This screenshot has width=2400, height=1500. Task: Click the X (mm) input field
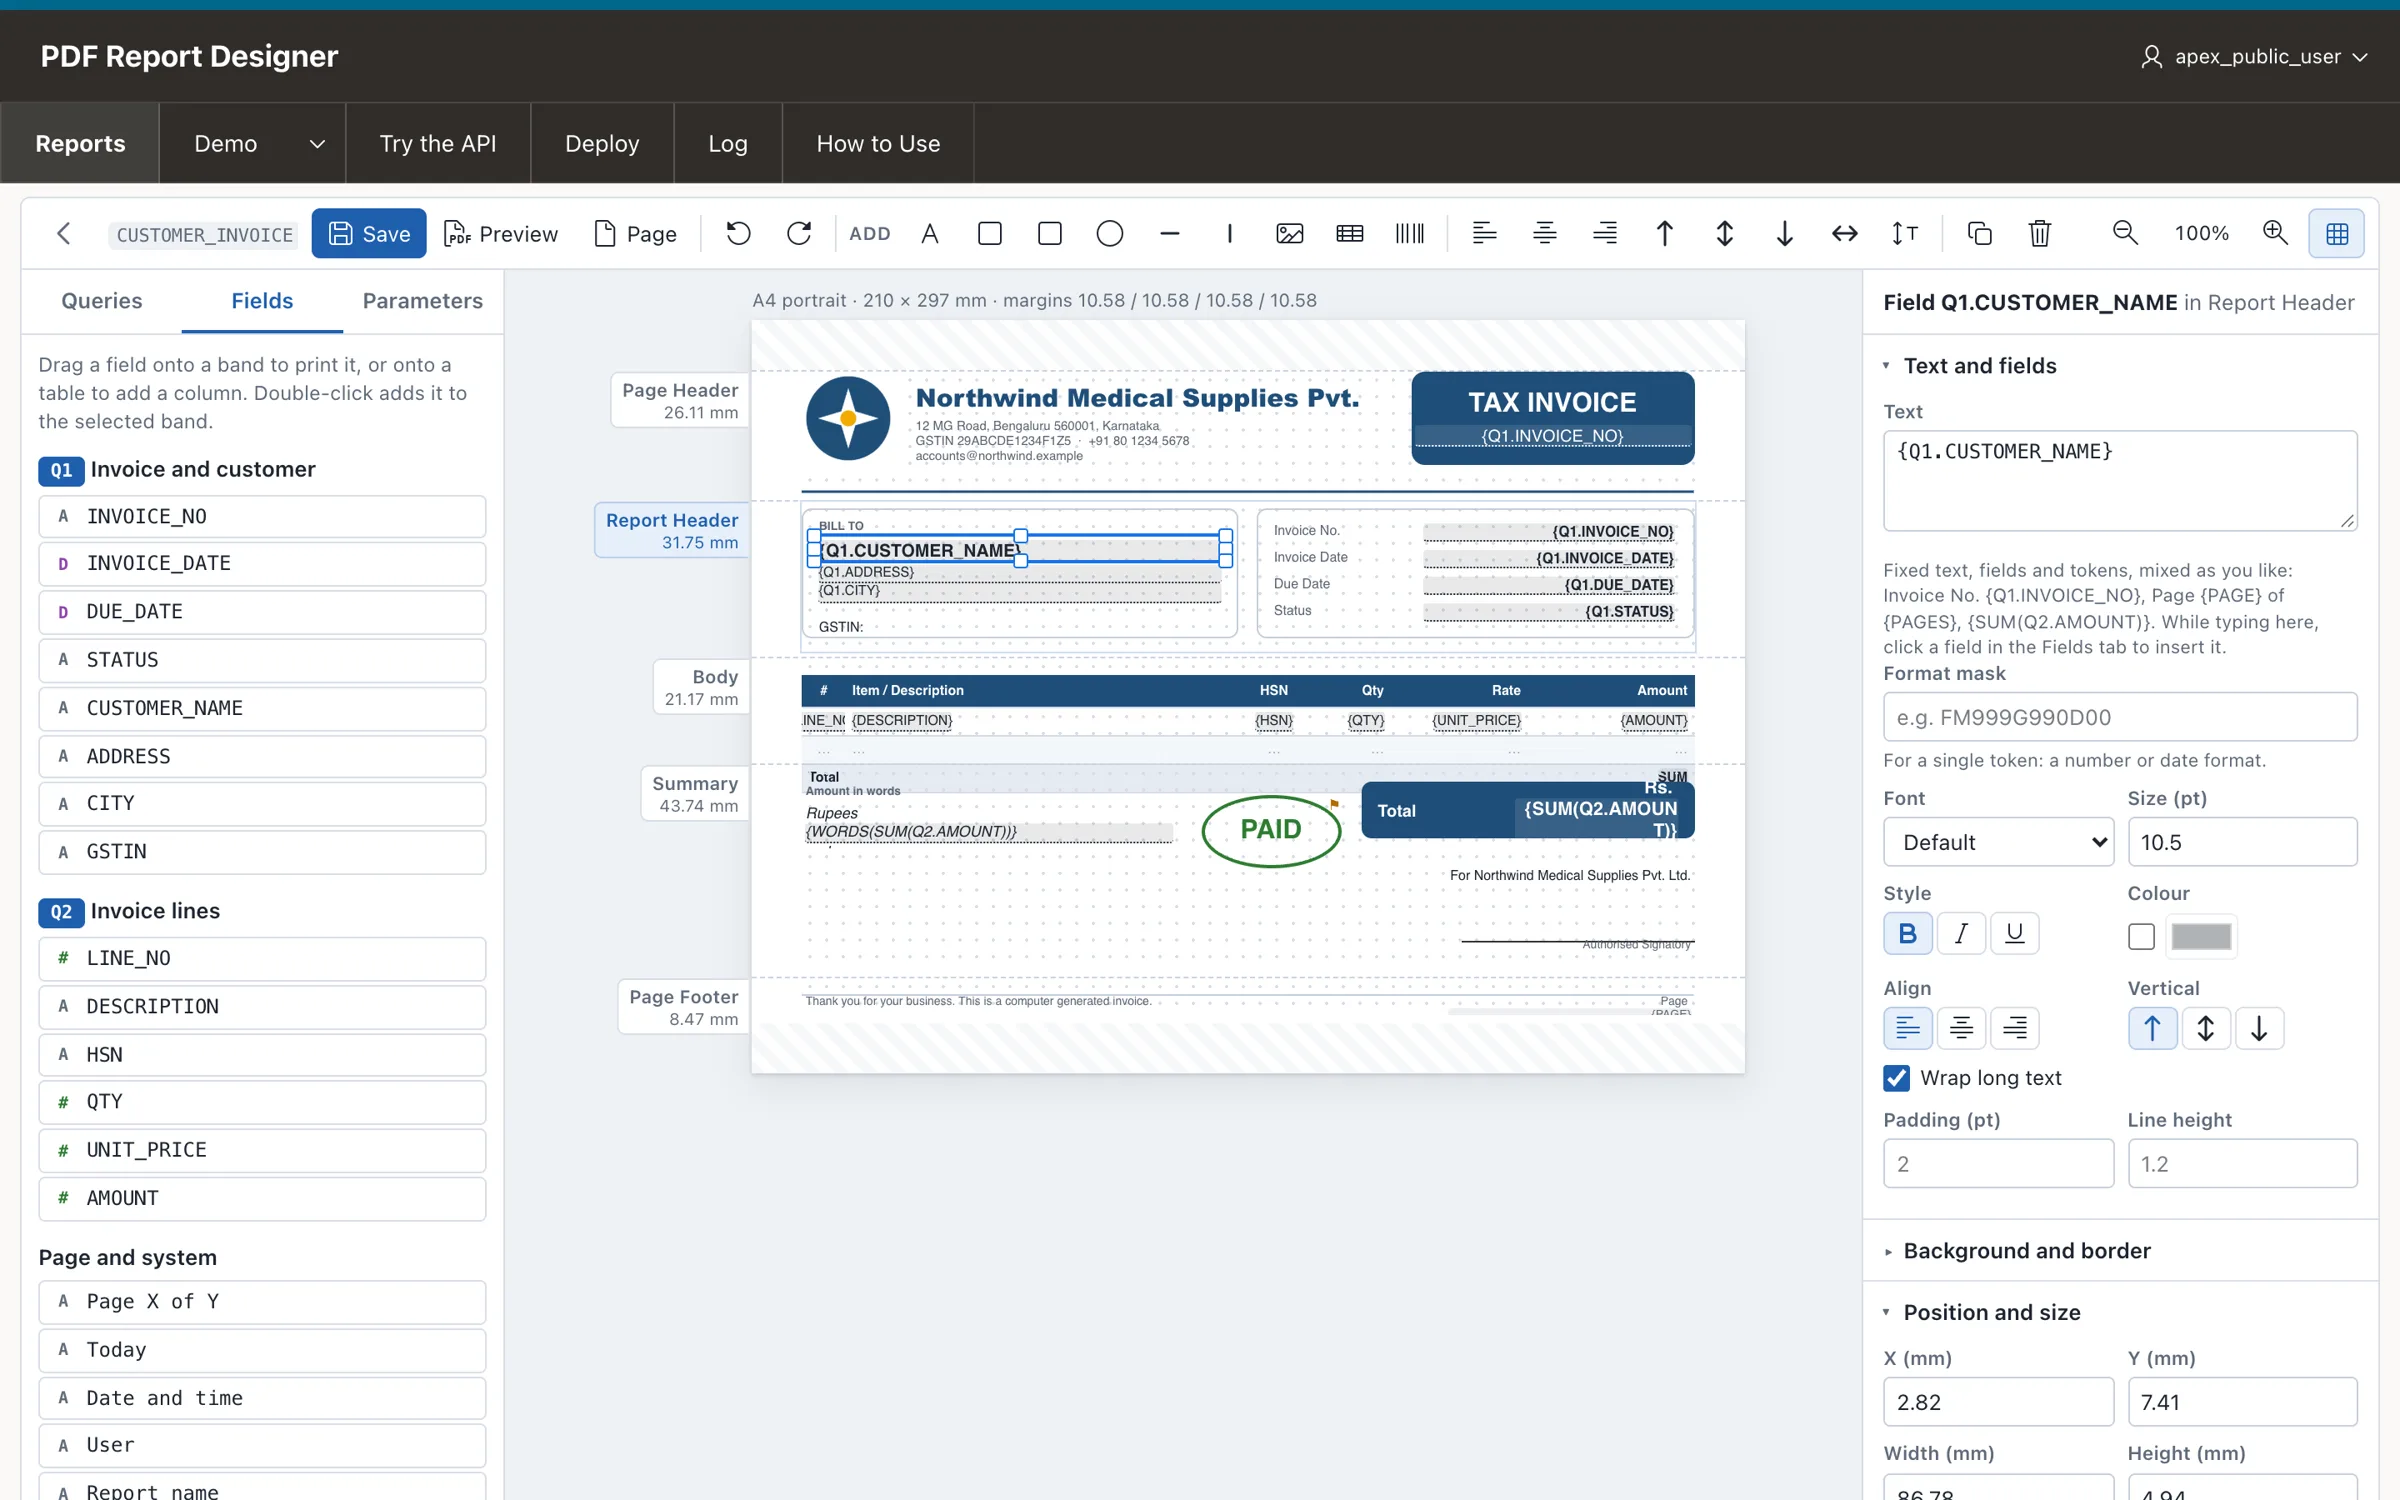pos(1998,1402)
